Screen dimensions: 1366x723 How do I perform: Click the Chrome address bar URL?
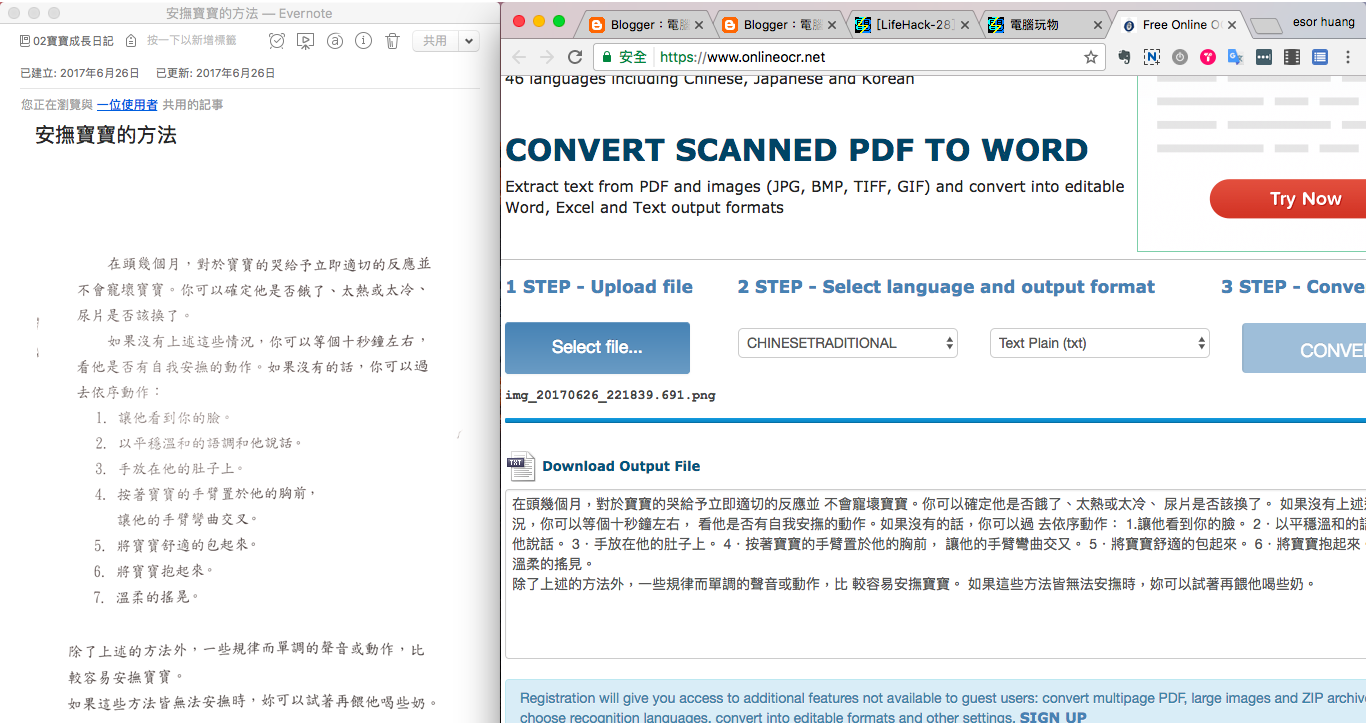click(742, 57)
